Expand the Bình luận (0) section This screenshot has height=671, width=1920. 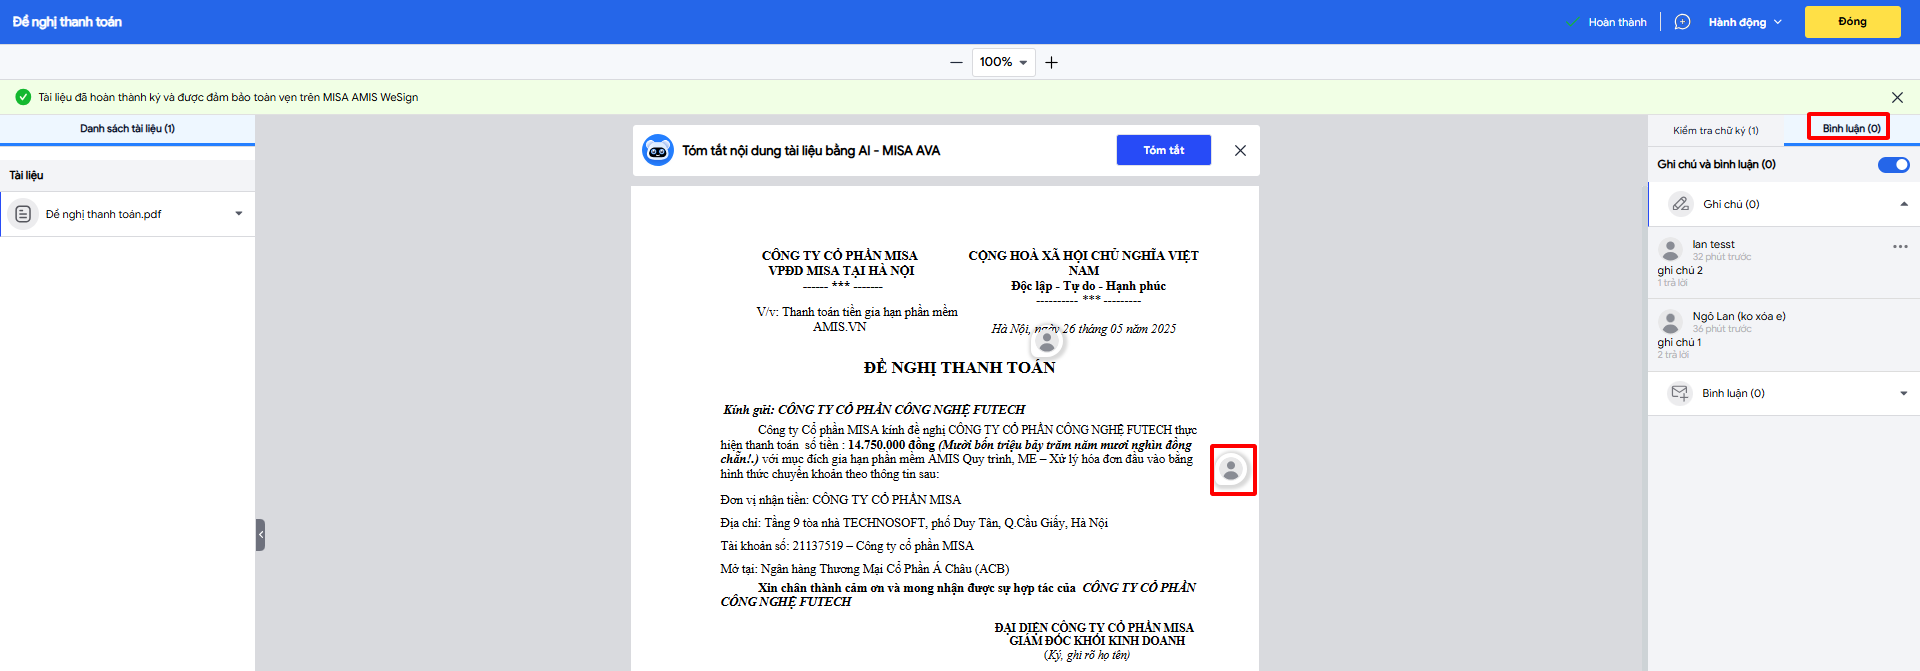[1904, 393]
